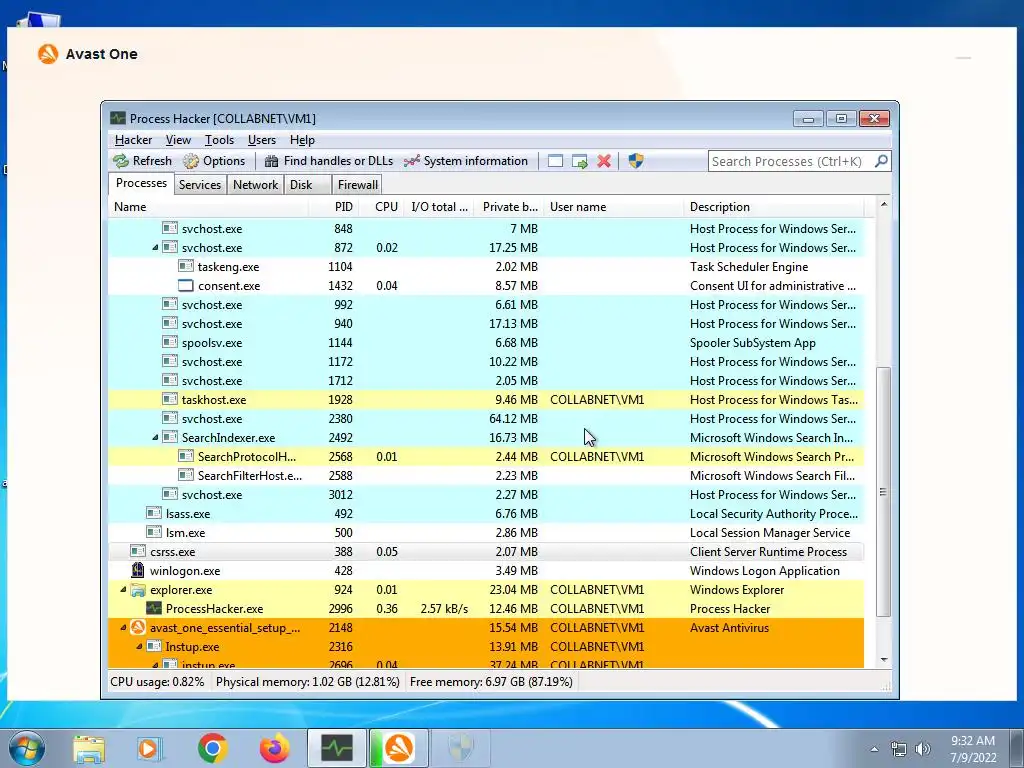Click the scrollbar up arrow
Screen dimensions: 1024x768
click(x=883, y=204)
